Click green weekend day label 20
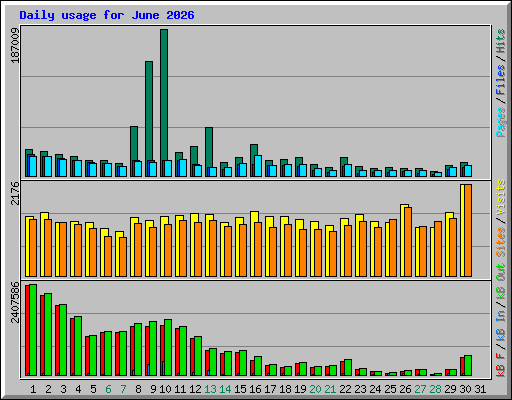This screenshot has height=400, width=512. 315,389
